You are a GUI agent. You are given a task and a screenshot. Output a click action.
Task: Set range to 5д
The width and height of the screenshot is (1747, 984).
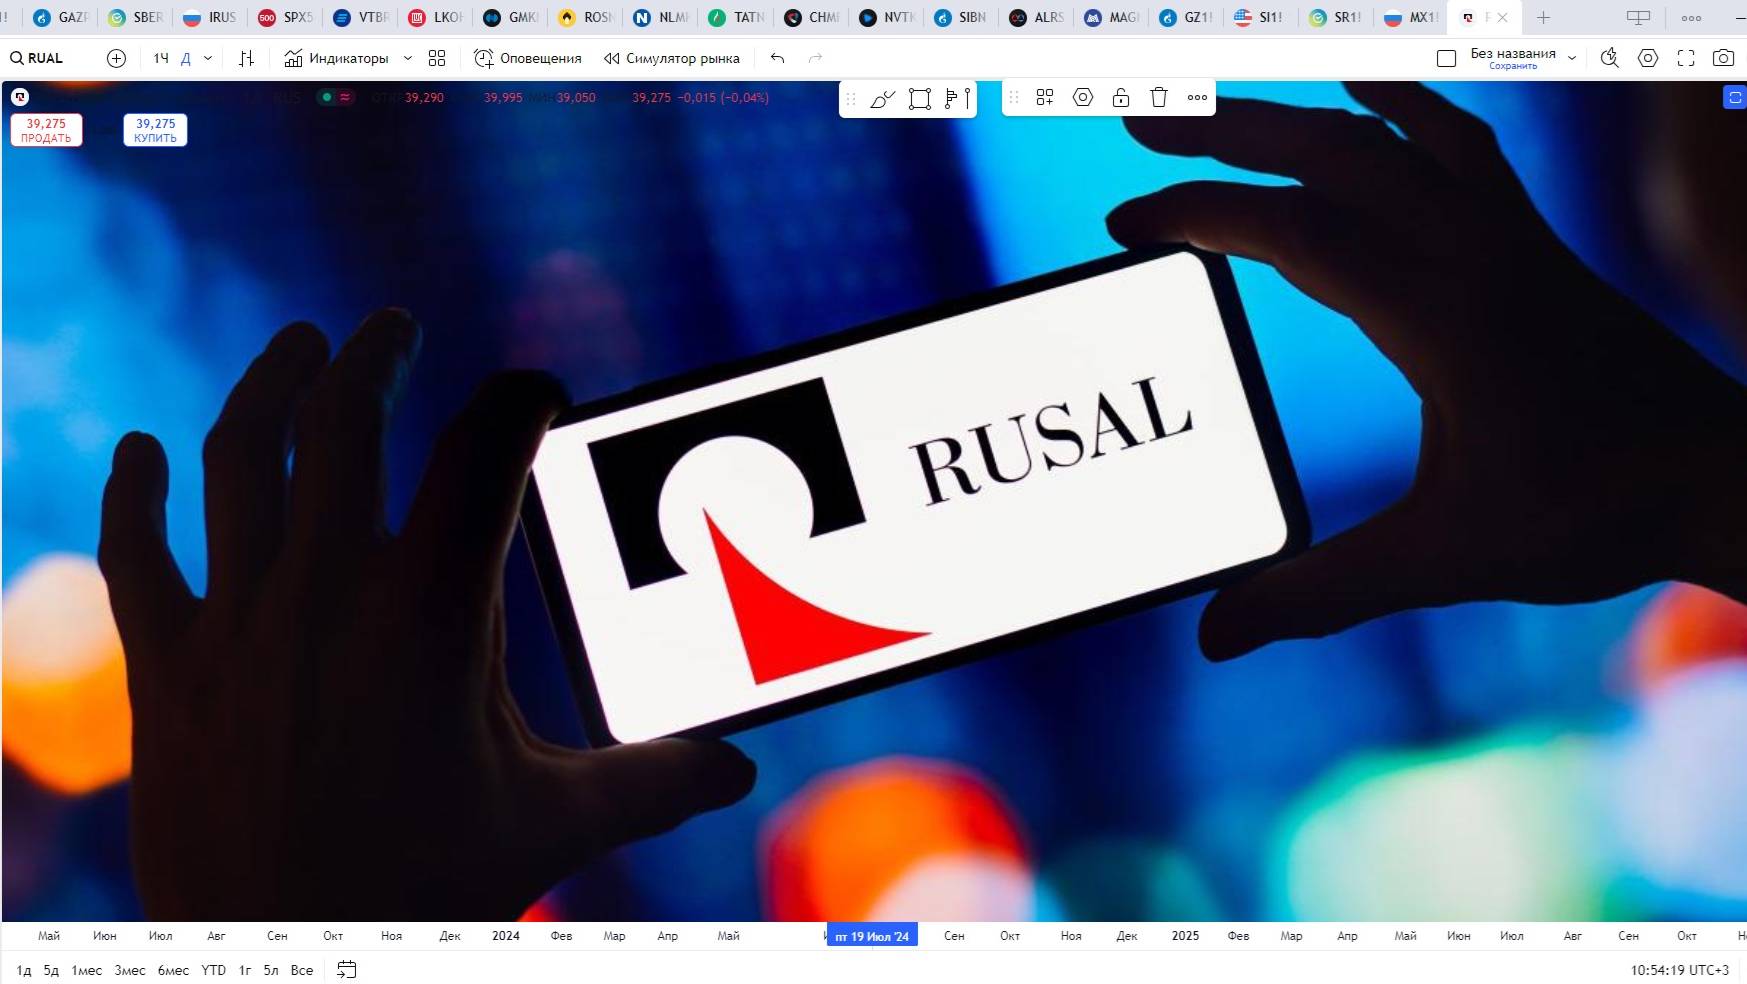(51, 970)
